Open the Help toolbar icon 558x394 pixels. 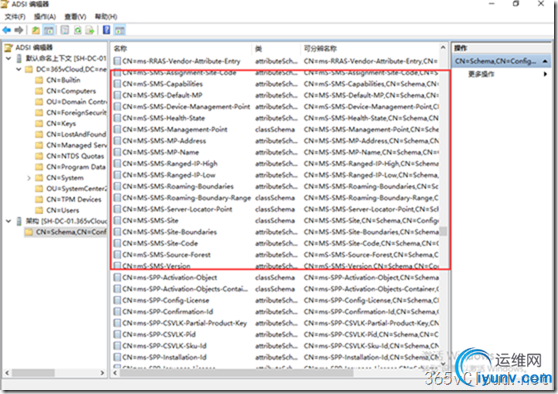point(106,30)
